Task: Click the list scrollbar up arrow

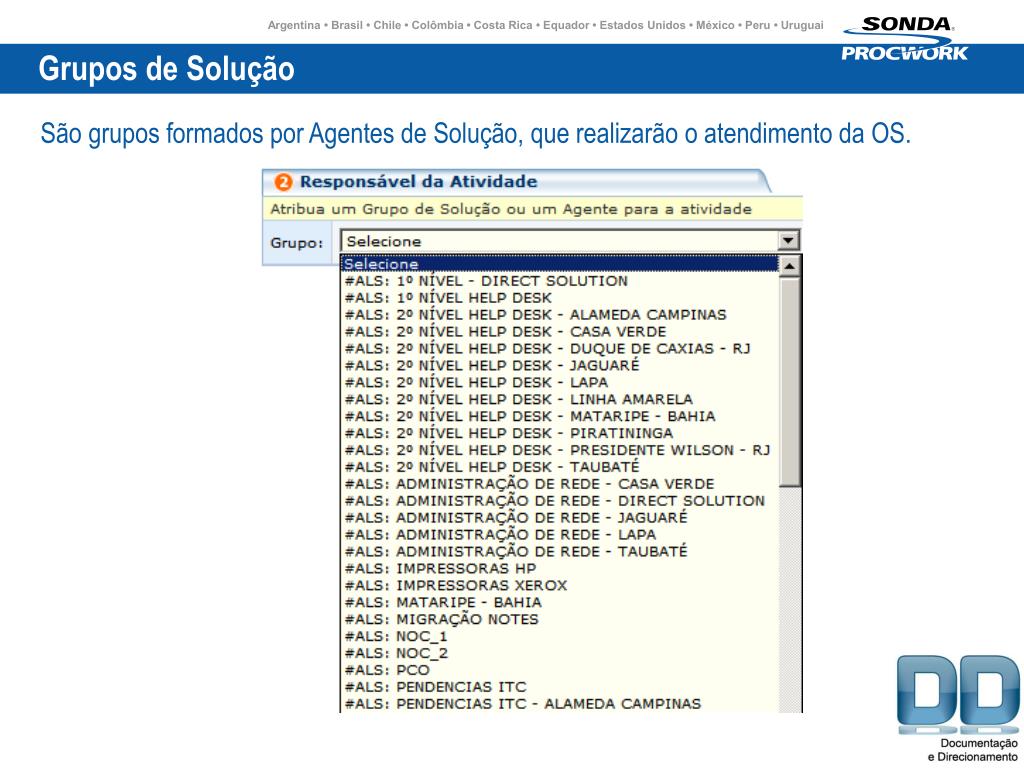Action: [790, 266]
